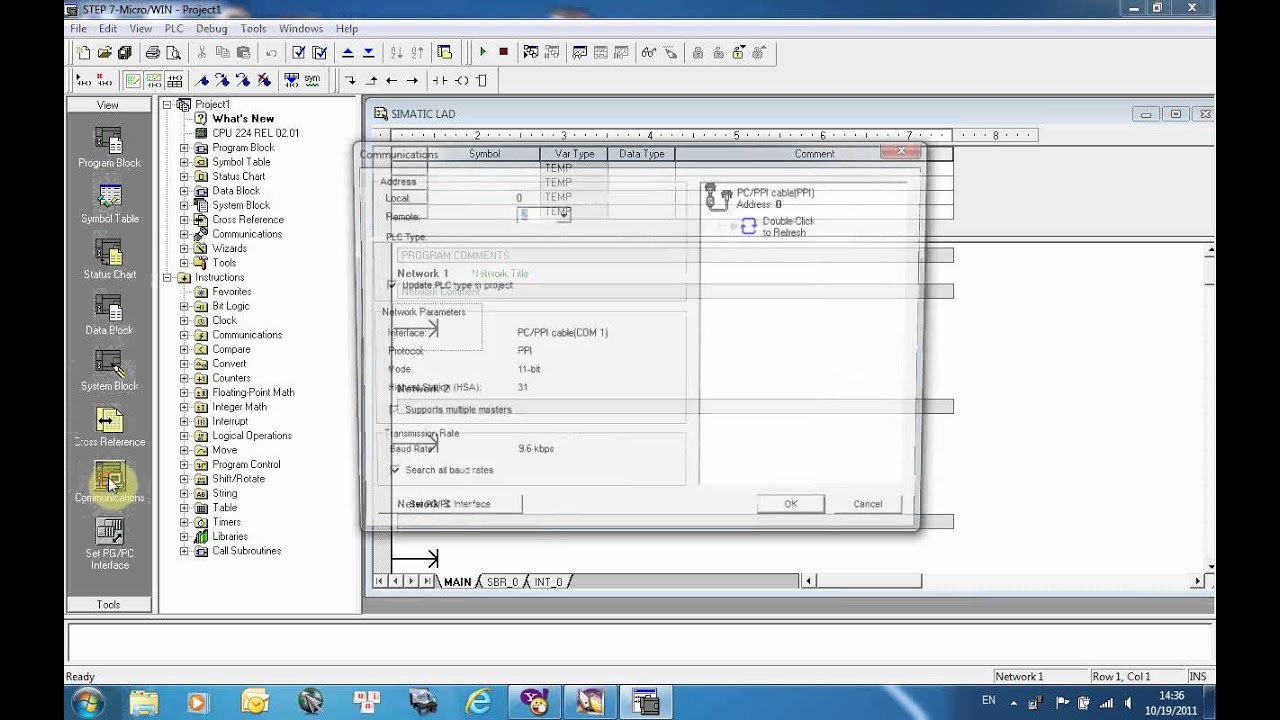Expand the Symbol Table tree node
This screenshot has height=720, width=1280.
(184, 162)
